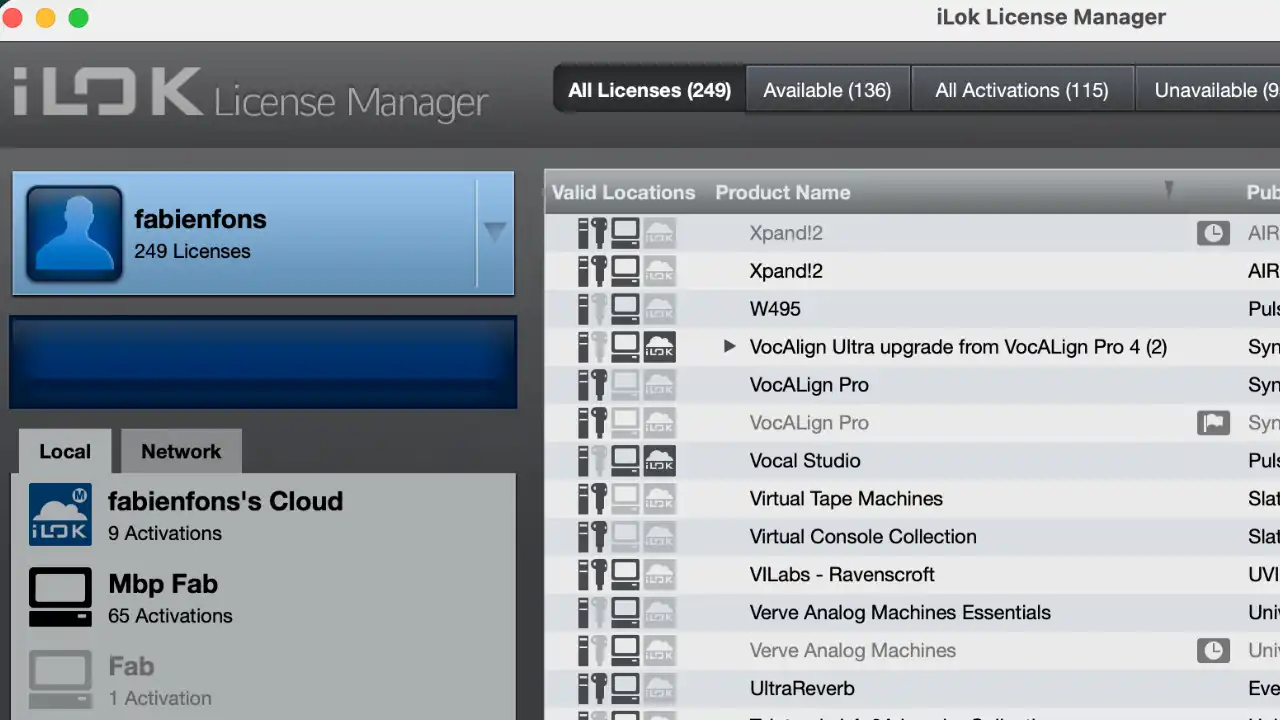1280x720 pixels.
Task: Click the iLok USB key icon on Xpand!2 row
Action: pos(599,271)
